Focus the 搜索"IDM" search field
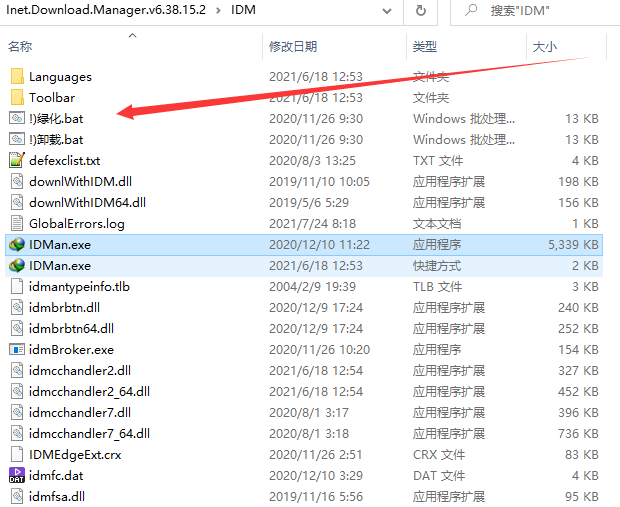620x507 pixels. pyautogui.click(x=535, y=11)
